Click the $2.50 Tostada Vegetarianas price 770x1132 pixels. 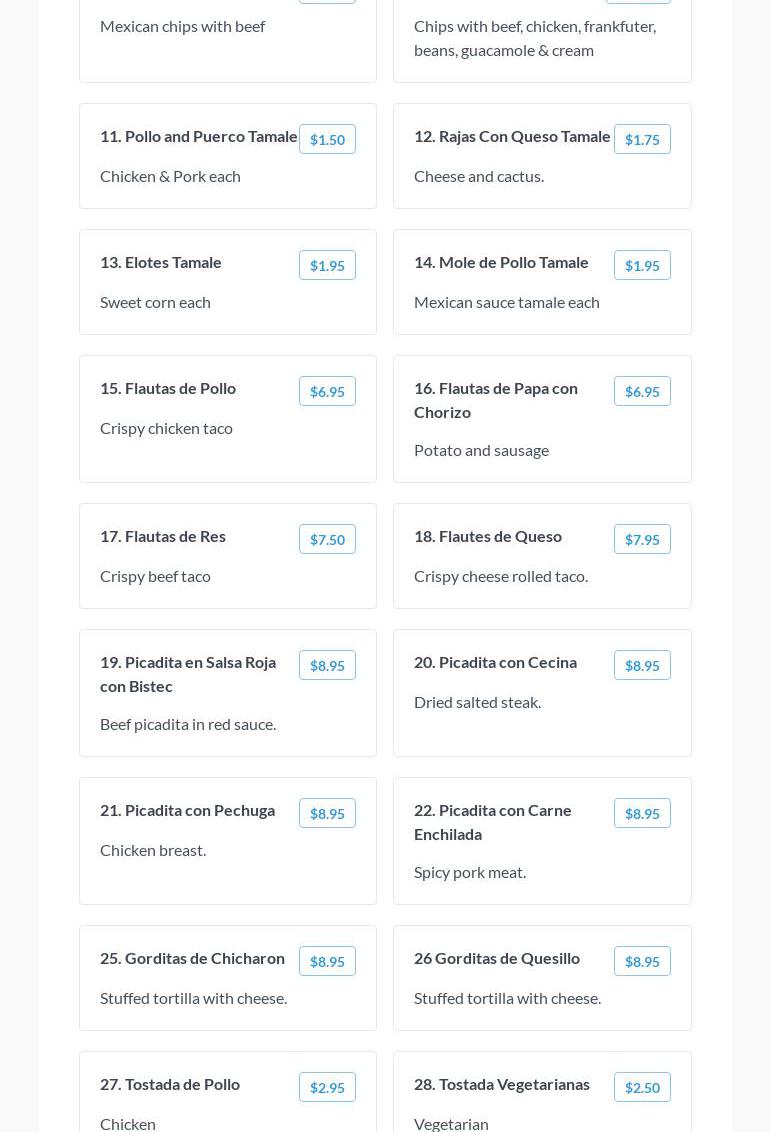tap(642, 1088)
